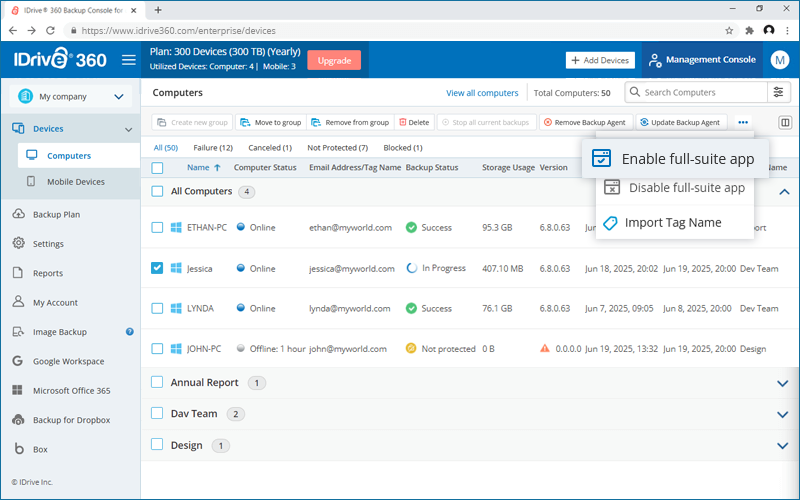Screen dimensions: 800x500
Task: Click the Remove Backup Agent button
Action: (586, 122)
